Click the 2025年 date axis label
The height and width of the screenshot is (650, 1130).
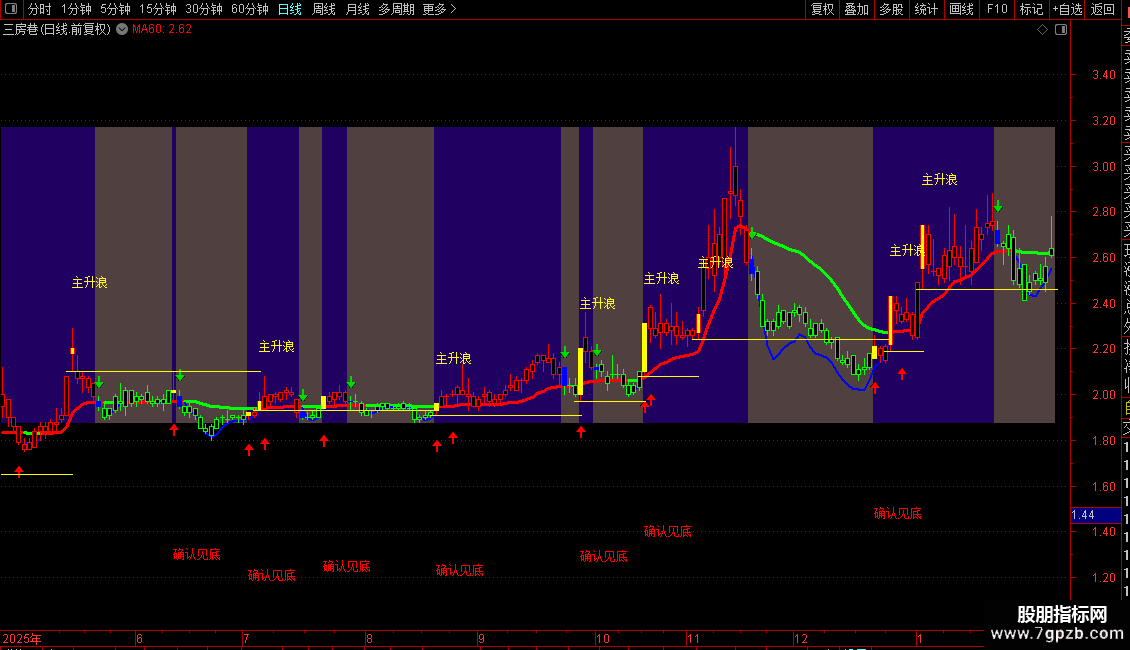22,639
